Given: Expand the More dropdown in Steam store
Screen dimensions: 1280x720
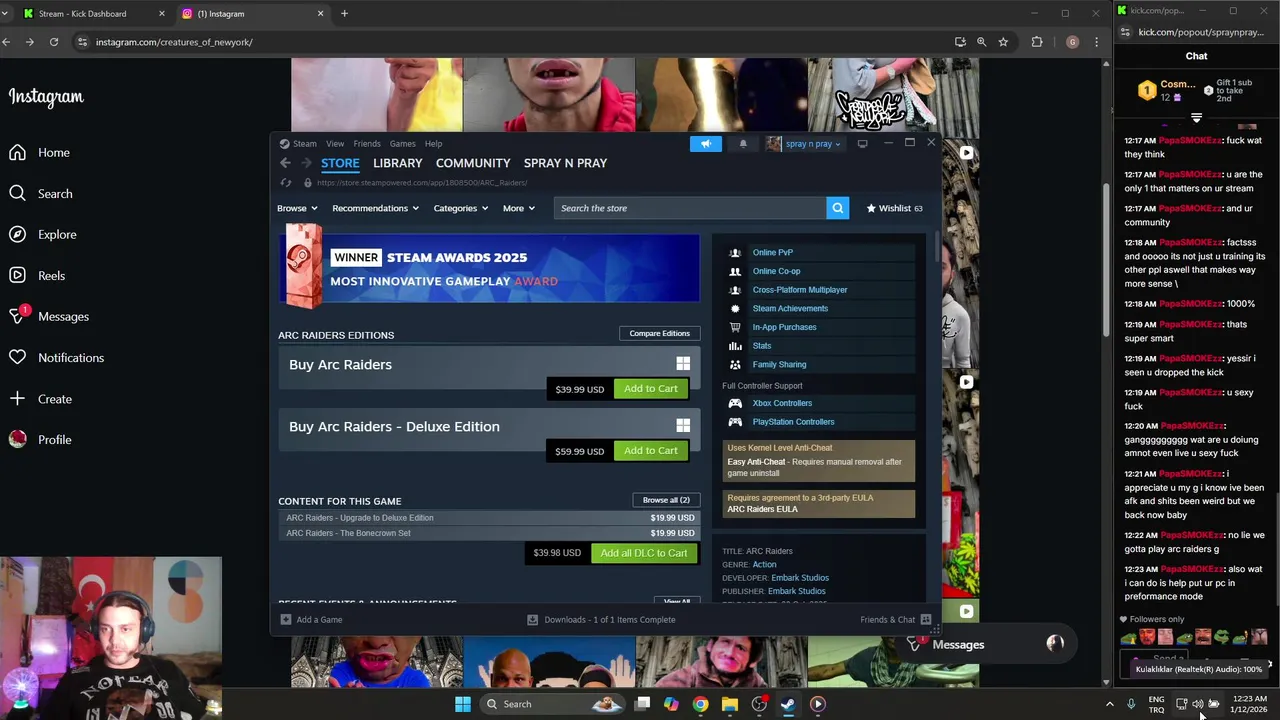Looking at the screenshot, I should pyautogui.click(x=518, y=208).
